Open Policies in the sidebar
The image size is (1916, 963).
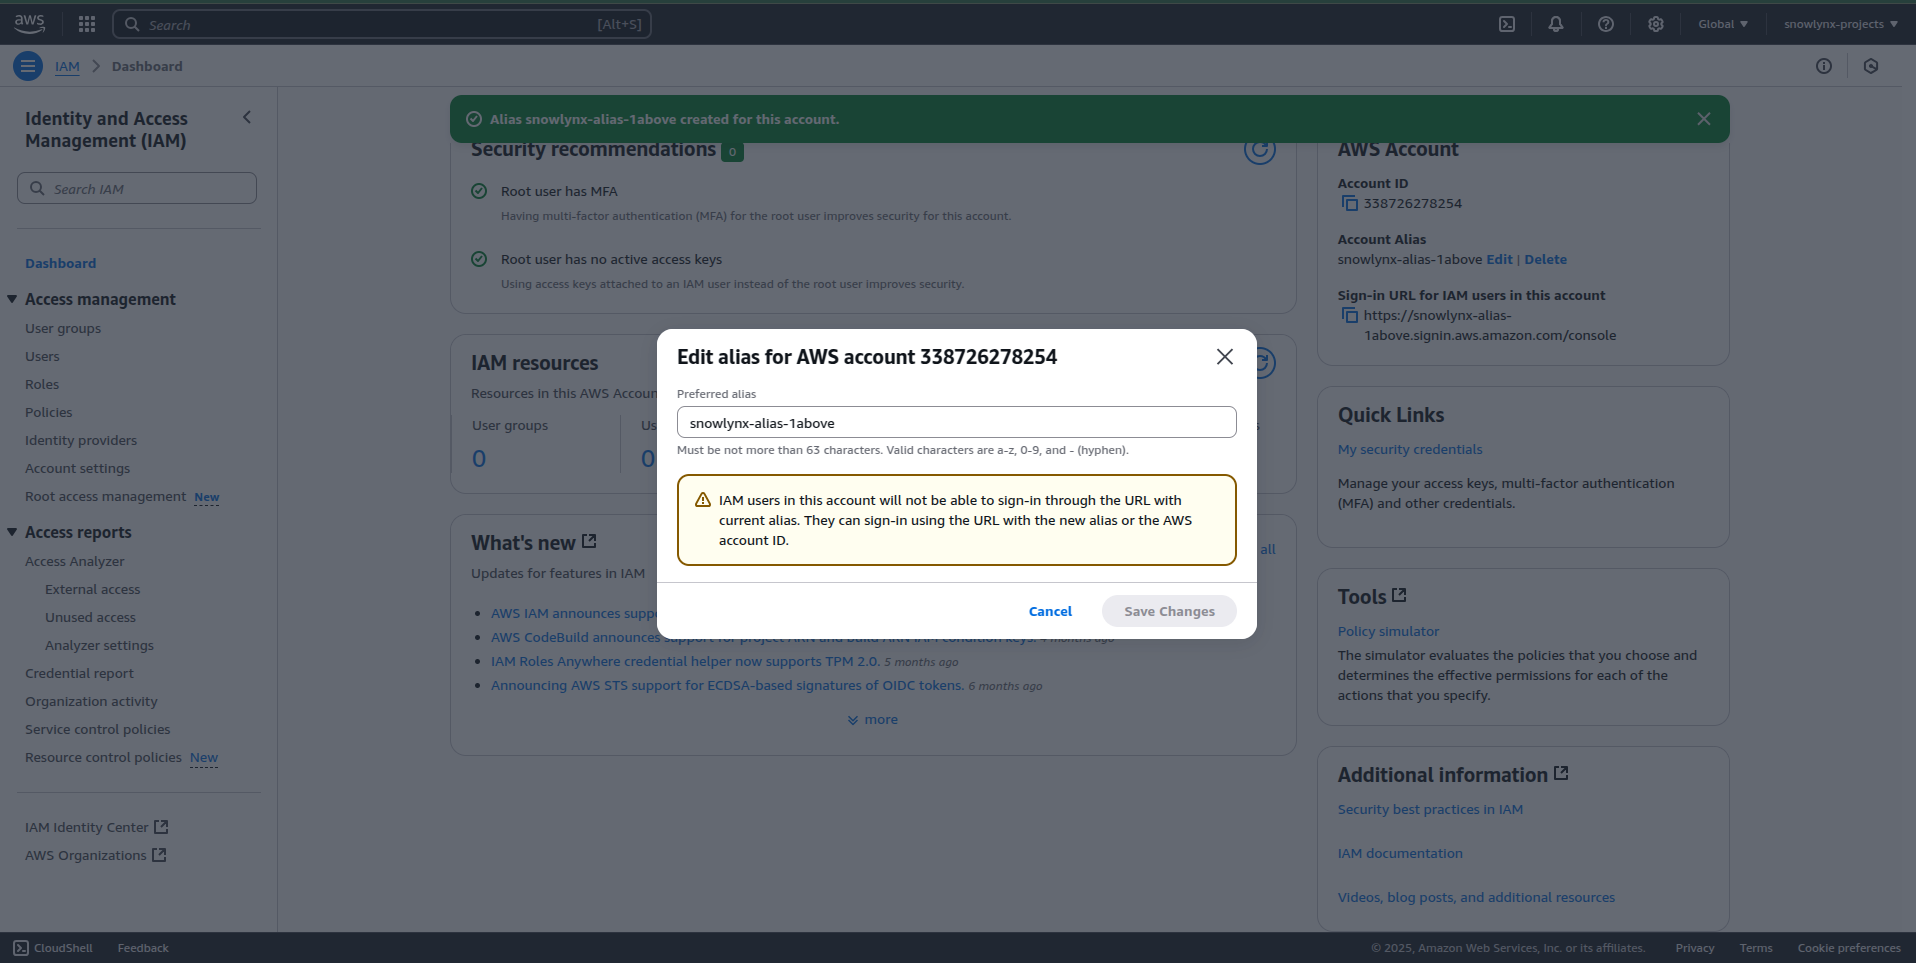(49, 413)
